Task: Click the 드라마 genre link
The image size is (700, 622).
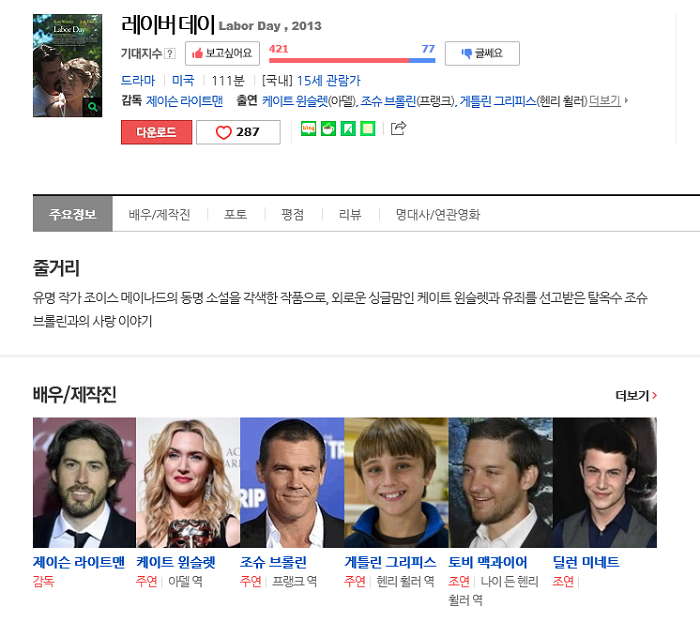Action: click(138, 80)
